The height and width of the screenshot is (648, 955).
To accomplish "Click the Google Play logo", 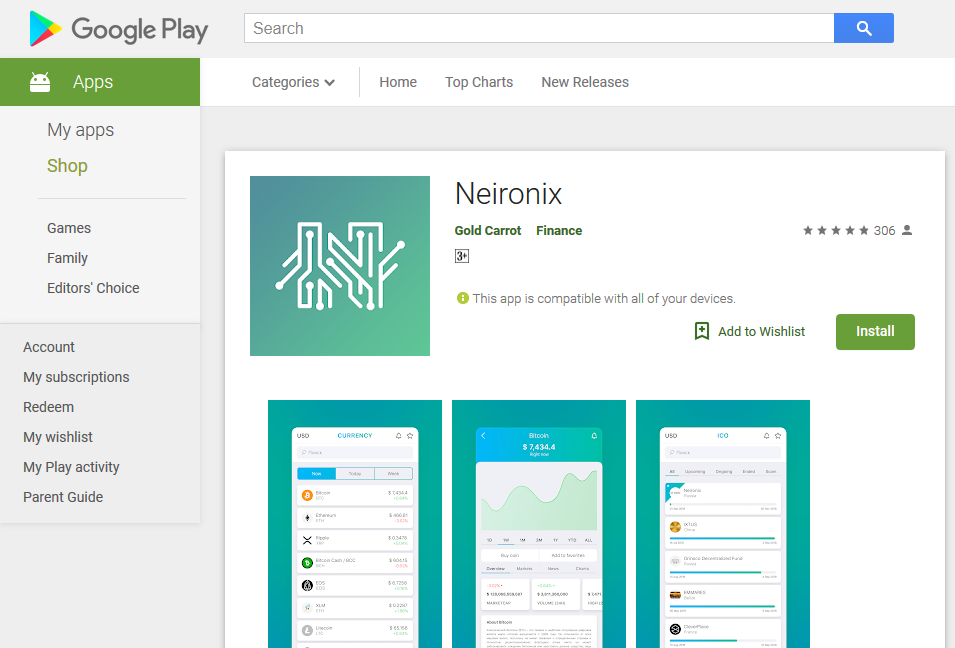I will click(119, 29).
